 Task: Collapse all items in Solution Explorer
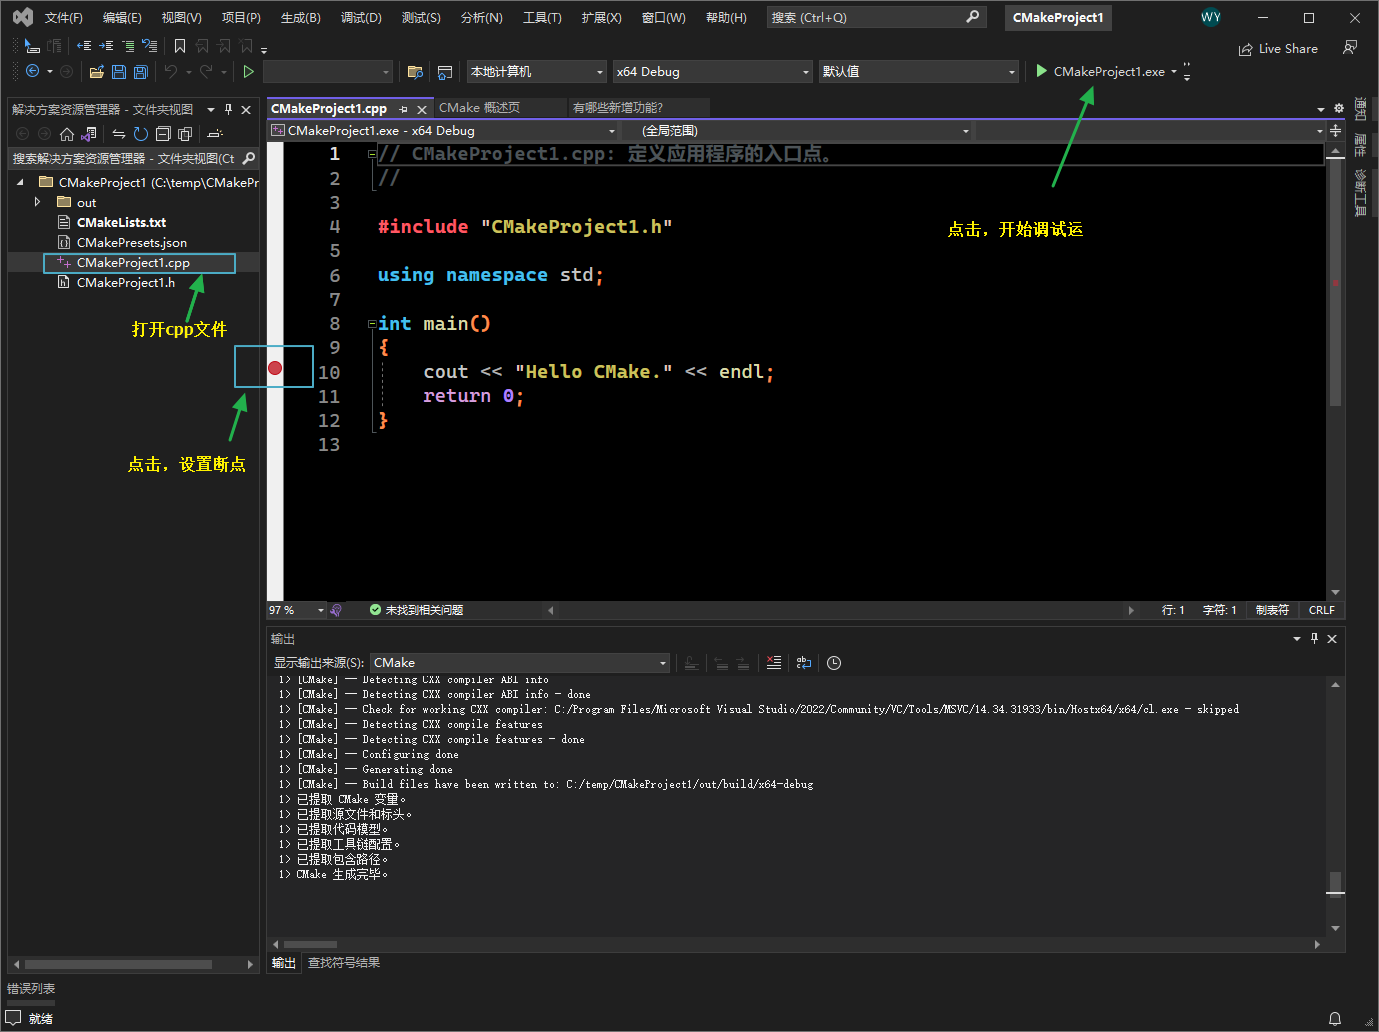click(163, 133)
